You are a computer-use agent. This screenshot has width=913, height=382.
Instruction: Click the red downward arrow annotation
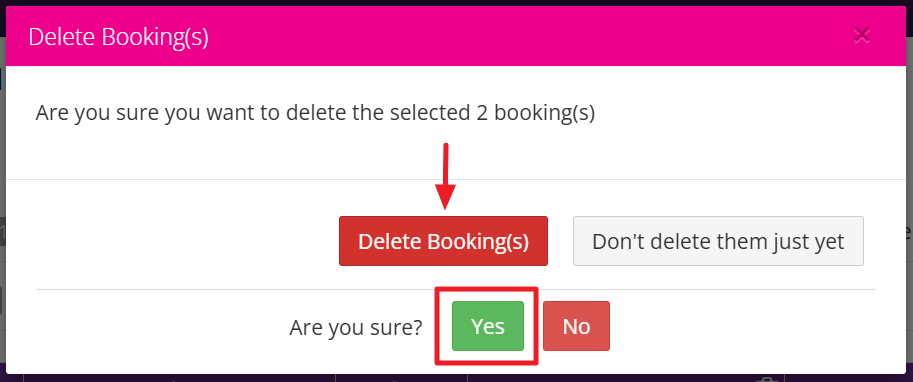click(445, 176)
